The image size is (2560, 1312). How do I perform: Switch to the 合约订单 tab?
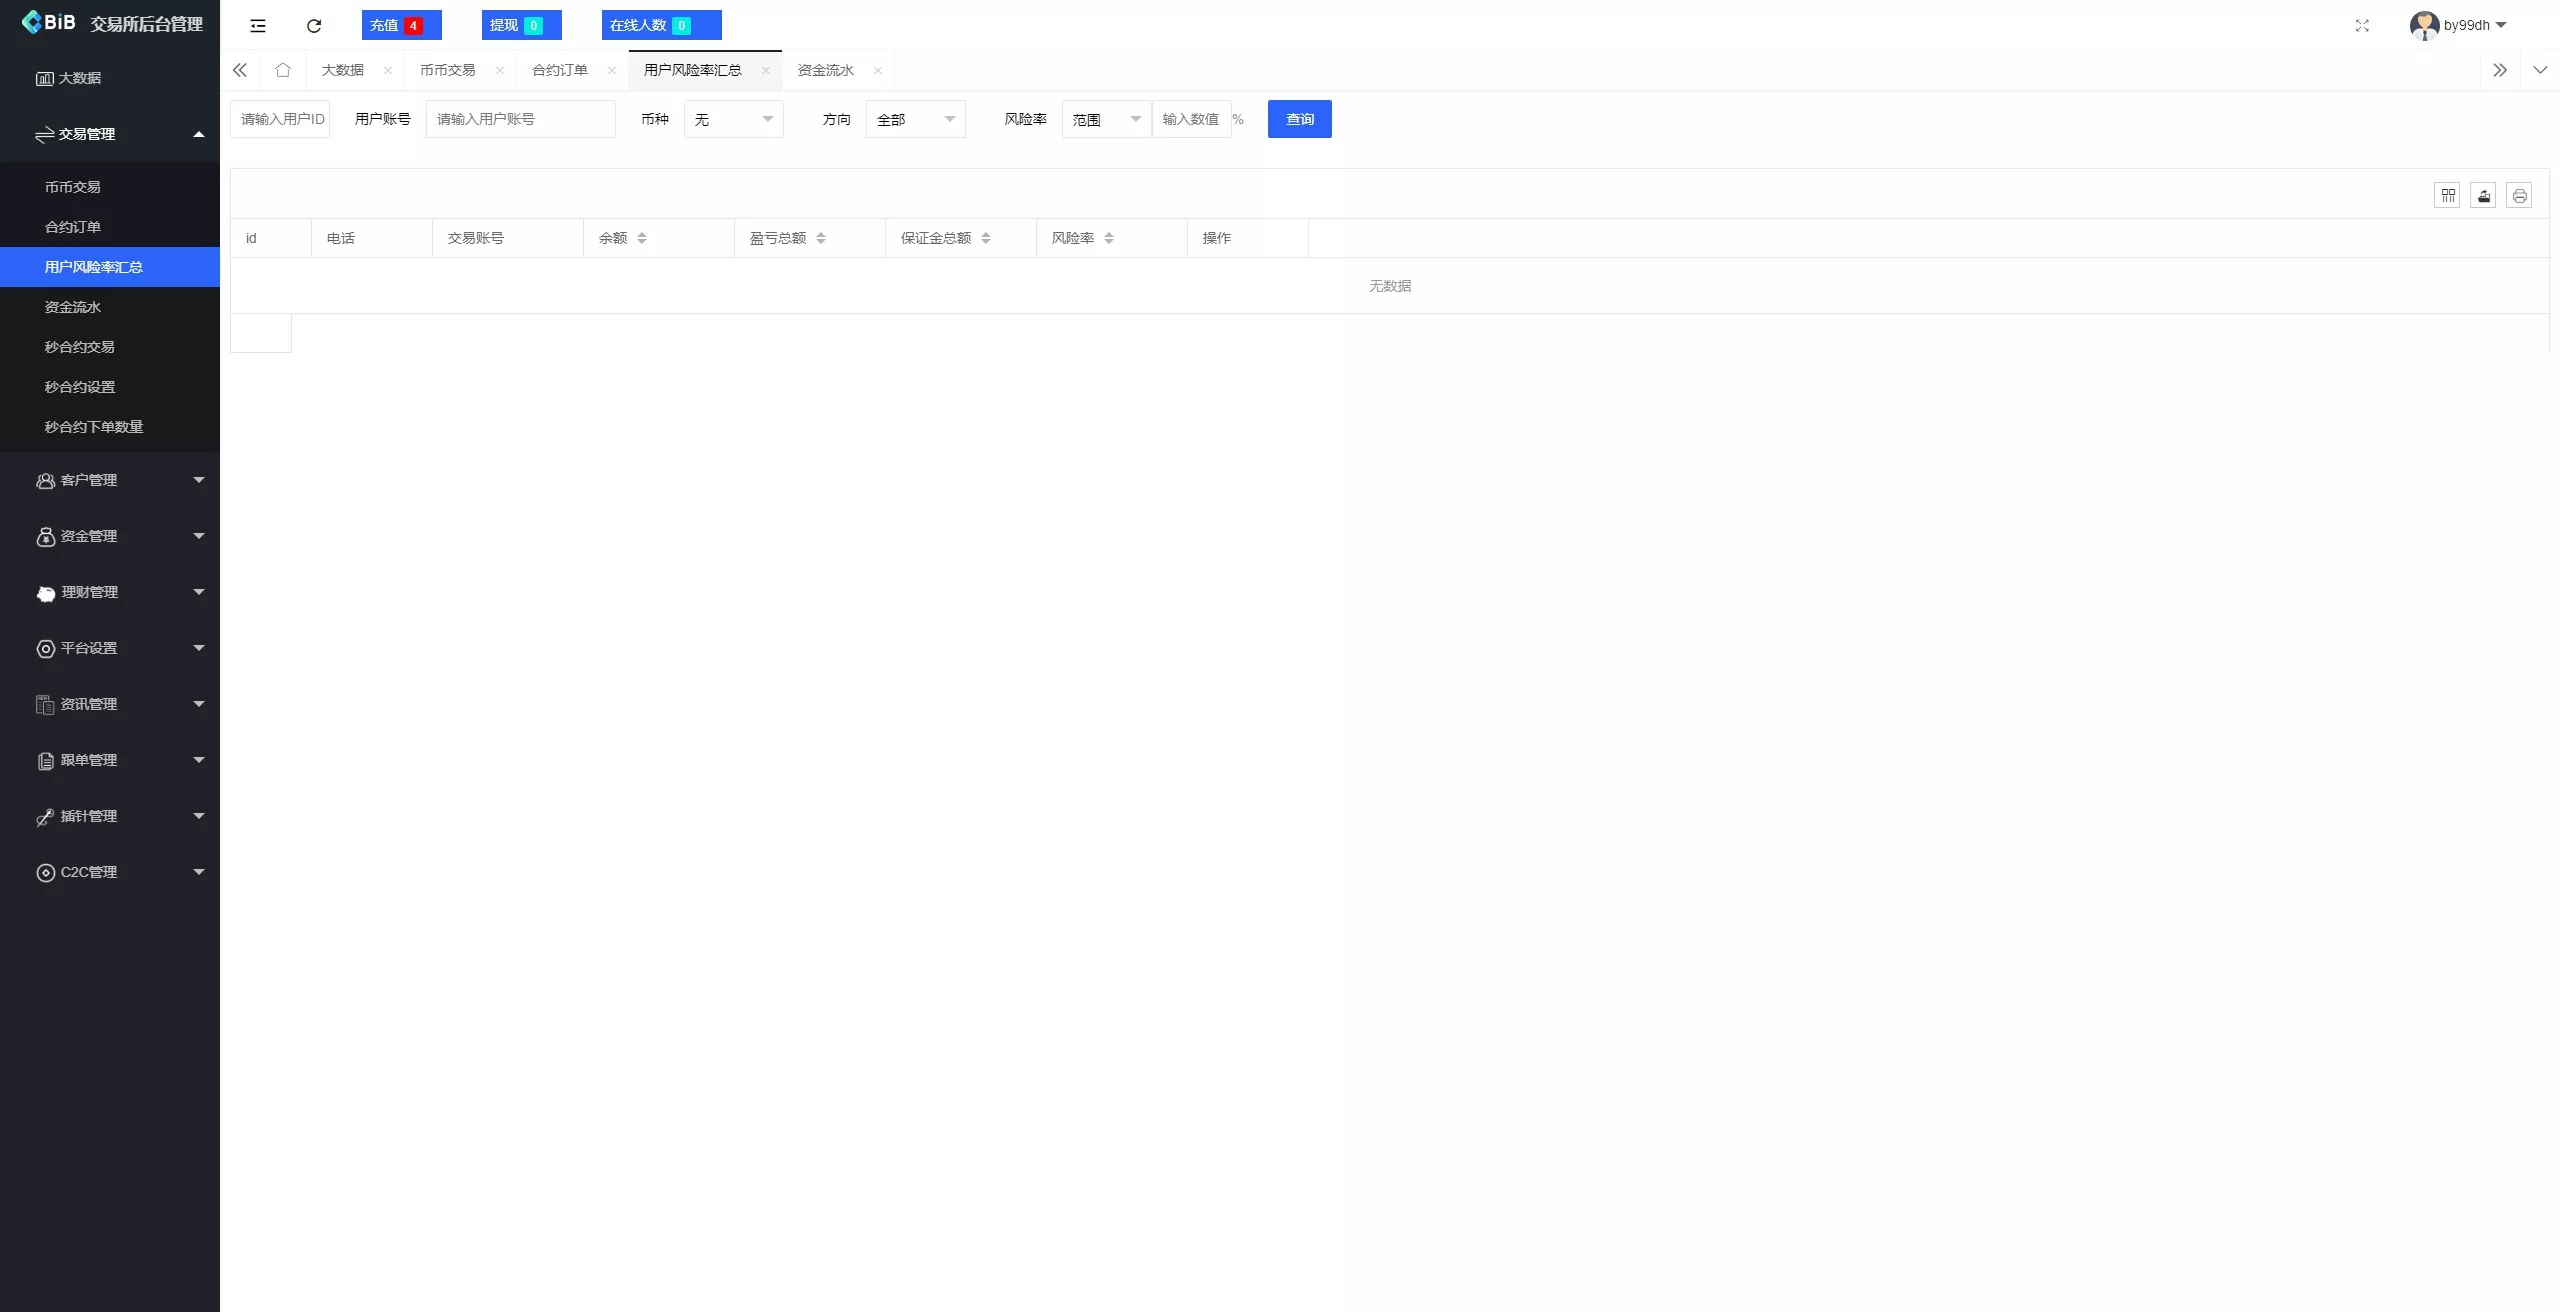tap(560, 70)
